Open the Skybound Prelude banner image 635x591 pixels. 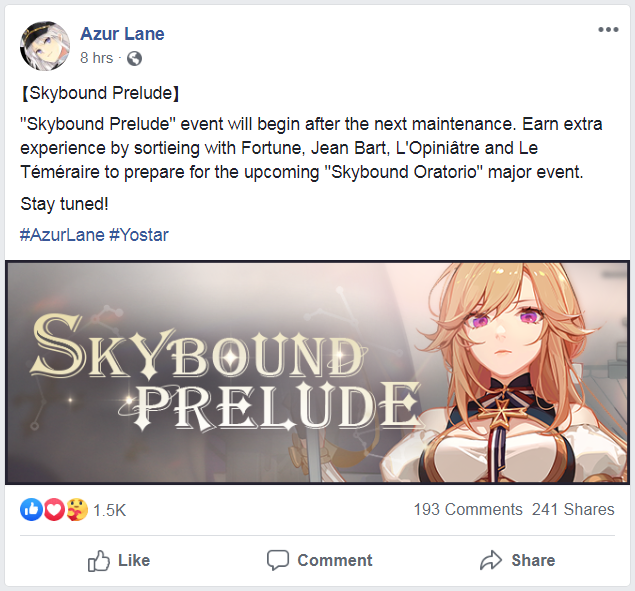pyautogui.click(x=318, y=372)
